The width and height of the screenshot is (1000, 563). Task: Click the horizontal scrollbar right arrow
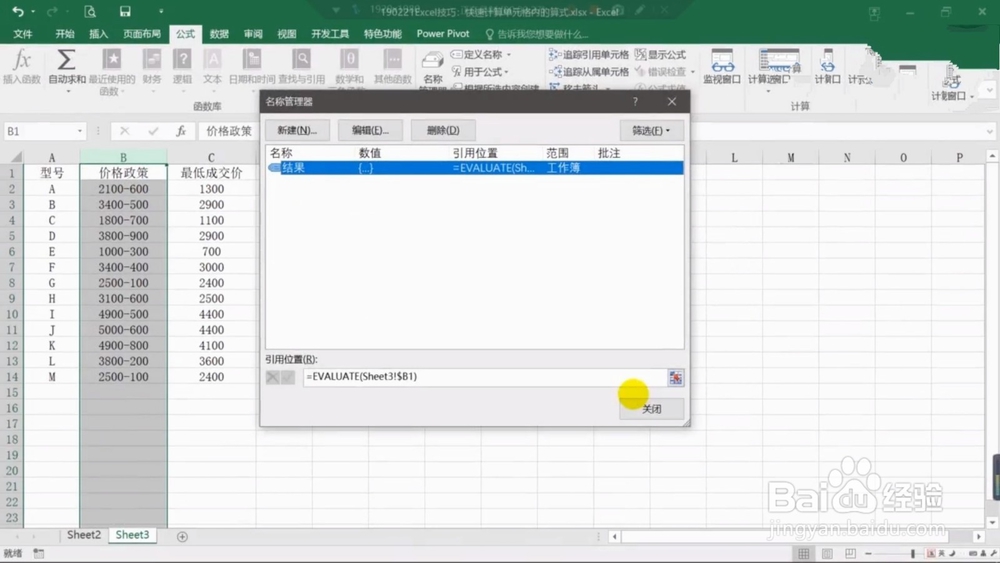click(x=978, y=537)
